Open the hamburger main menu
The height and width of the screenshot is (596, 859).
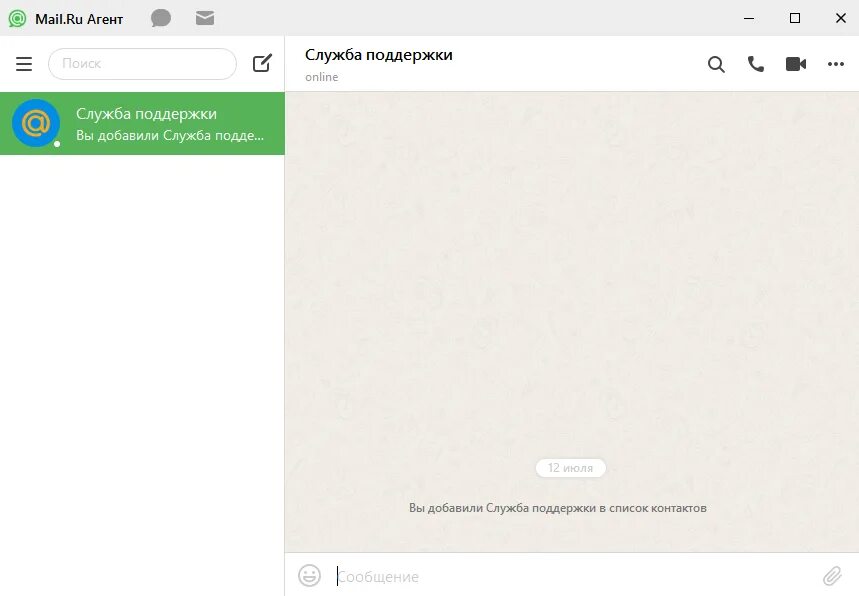coord(24,64)
